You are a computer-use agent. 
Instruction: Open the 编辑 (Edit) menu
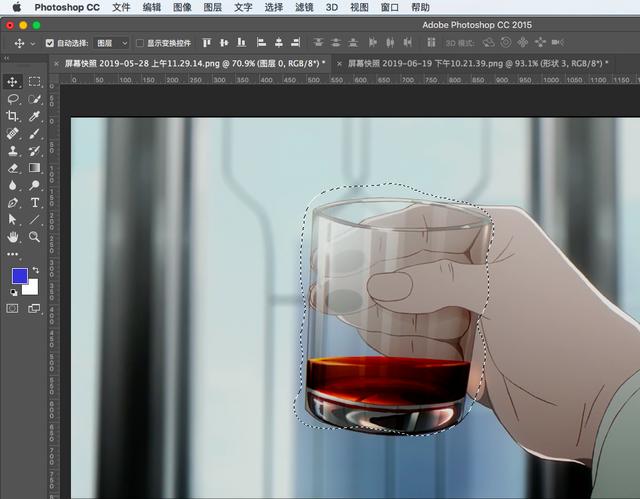(x=152, y=7)
